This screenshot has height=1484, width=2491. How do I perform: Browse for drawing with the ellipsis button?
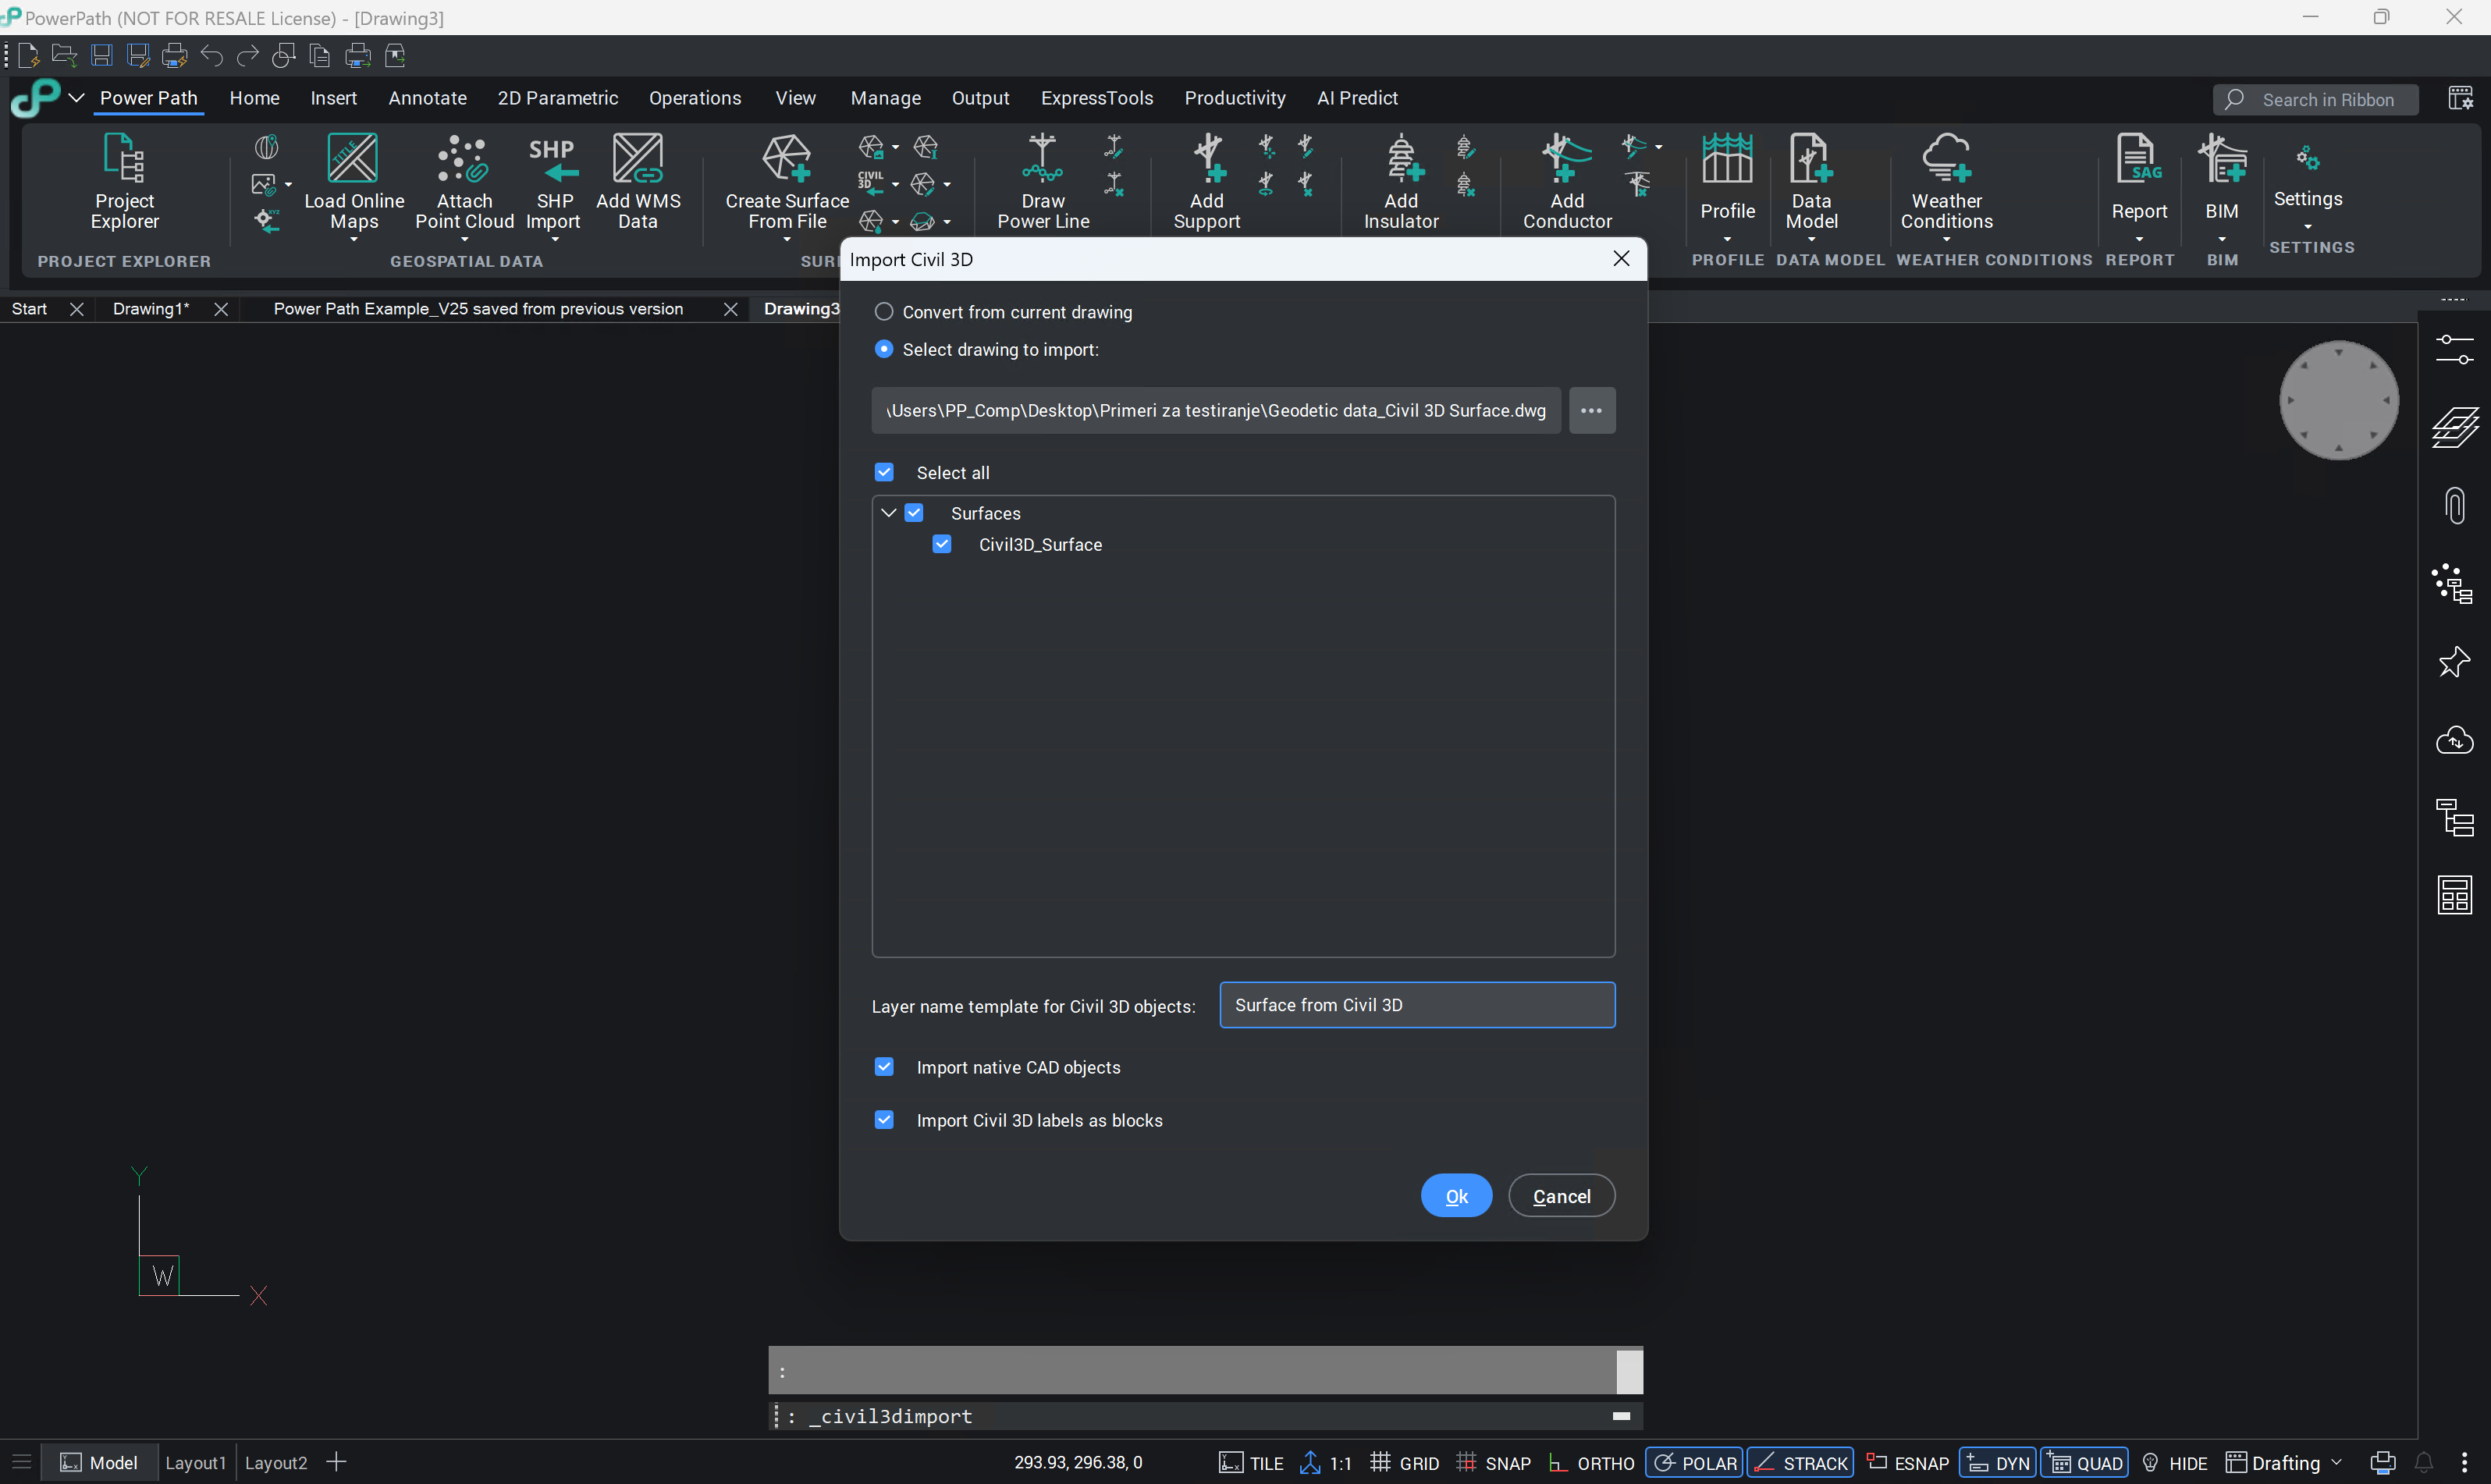[1591, 410]
